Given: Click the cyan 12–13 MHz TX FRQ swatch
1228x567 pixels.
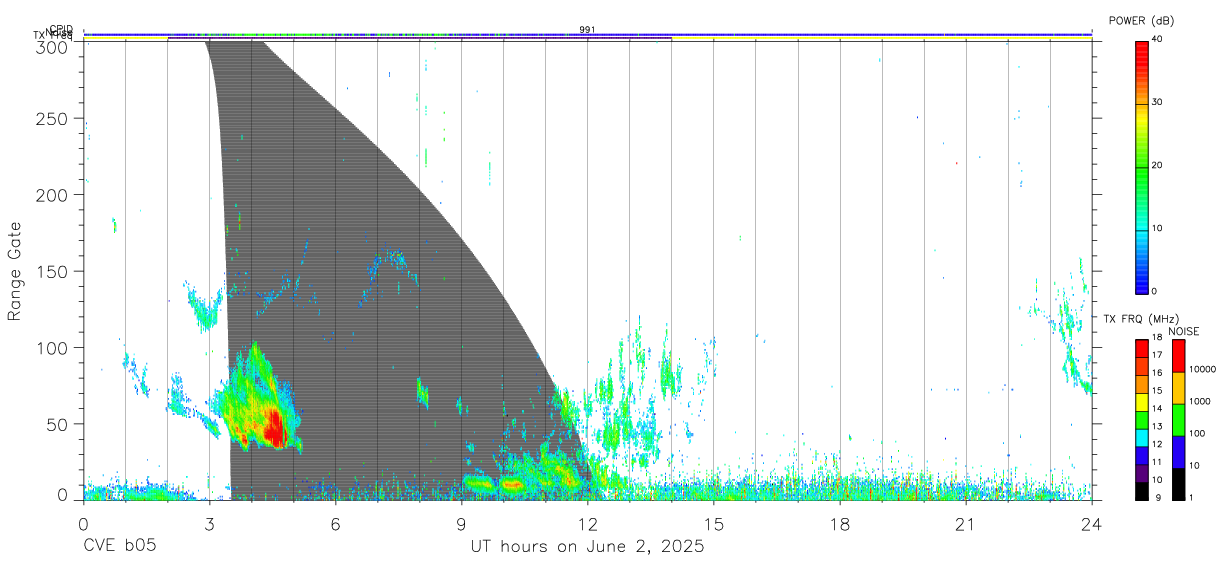Looking at the screenshot, I should [1142, 438].
